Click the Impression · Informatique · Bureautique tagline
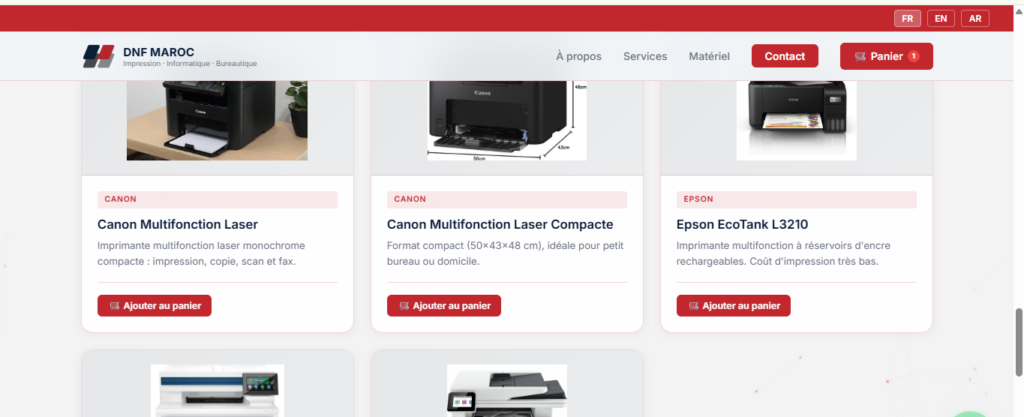This screenshot has height=417, width=1024. (190, 64)
